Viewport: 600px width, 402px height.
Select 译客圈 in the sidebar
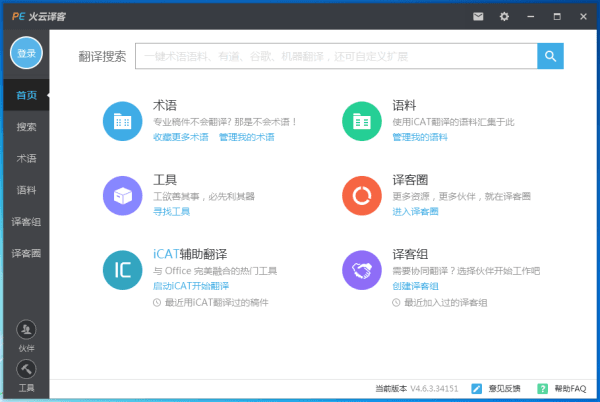point(26,253)
